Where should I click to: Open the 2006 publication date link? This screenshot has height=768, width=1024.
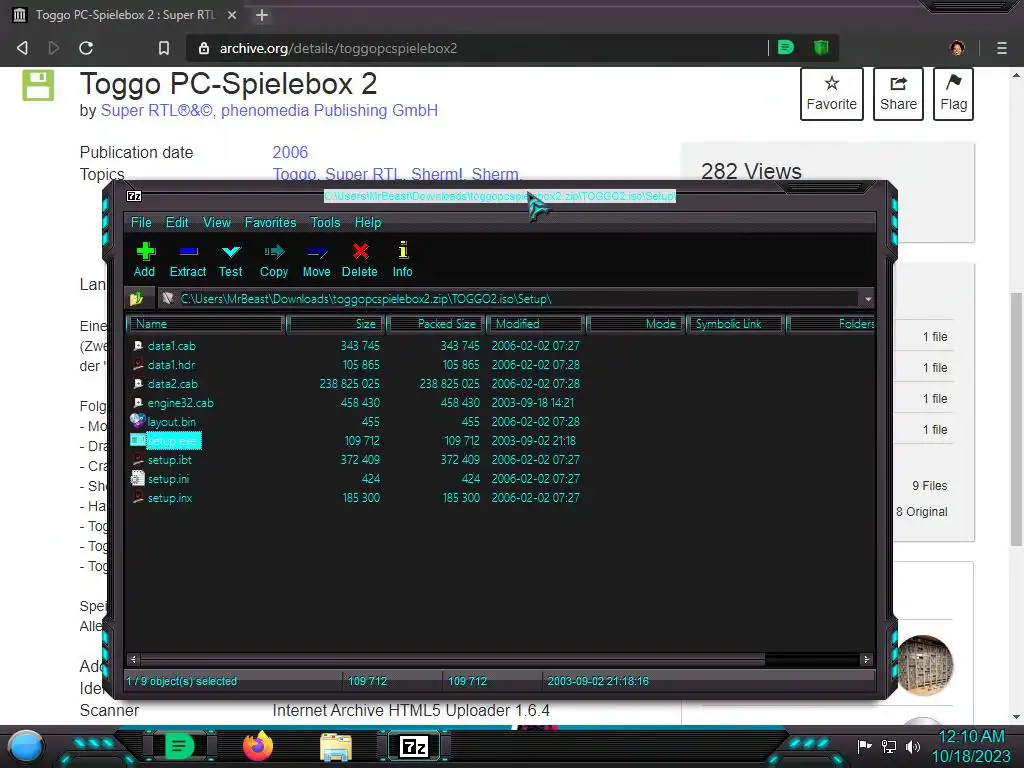coord(290,152)
